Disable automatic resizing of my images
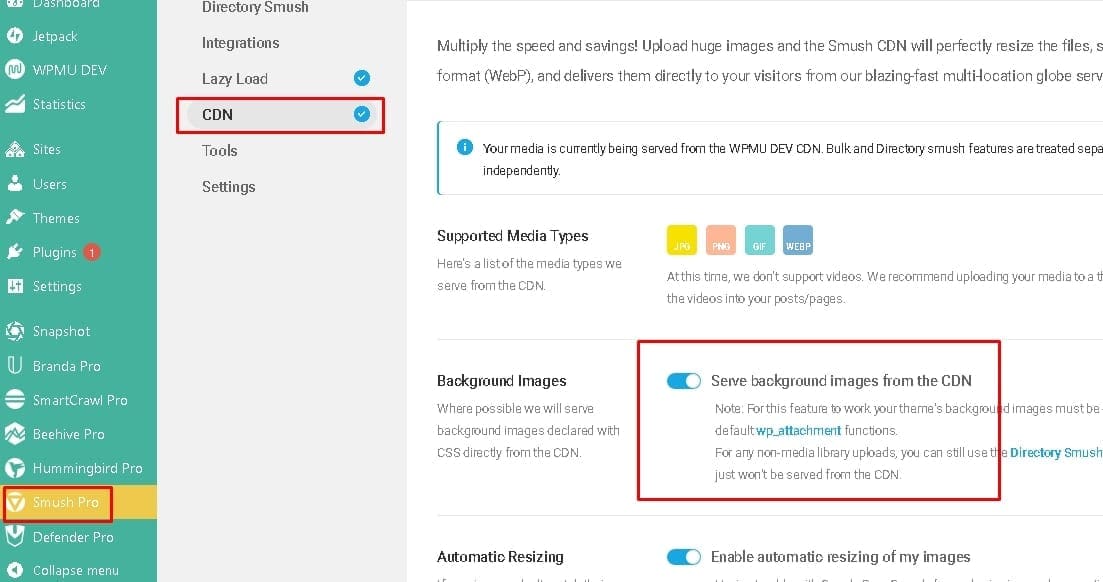 tap(684, 557)
